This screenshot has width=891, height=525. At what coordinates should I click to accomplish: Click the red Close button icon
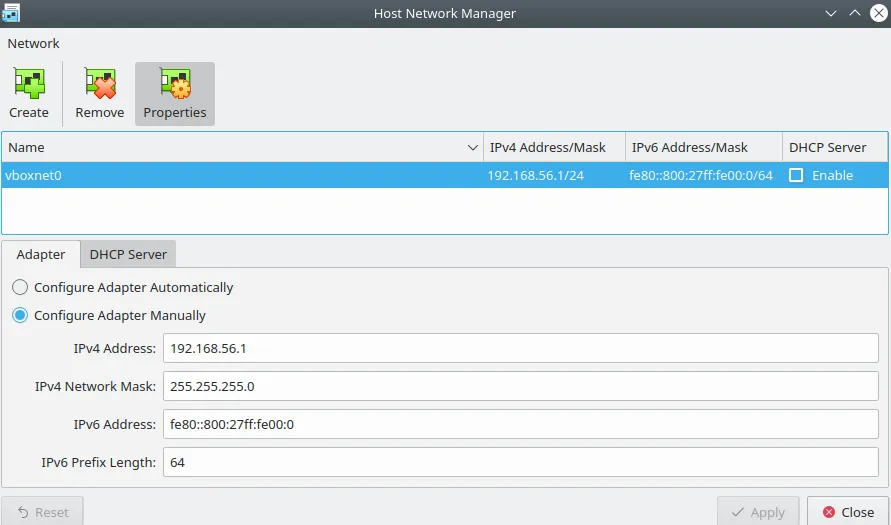click(x=828, y=512)
